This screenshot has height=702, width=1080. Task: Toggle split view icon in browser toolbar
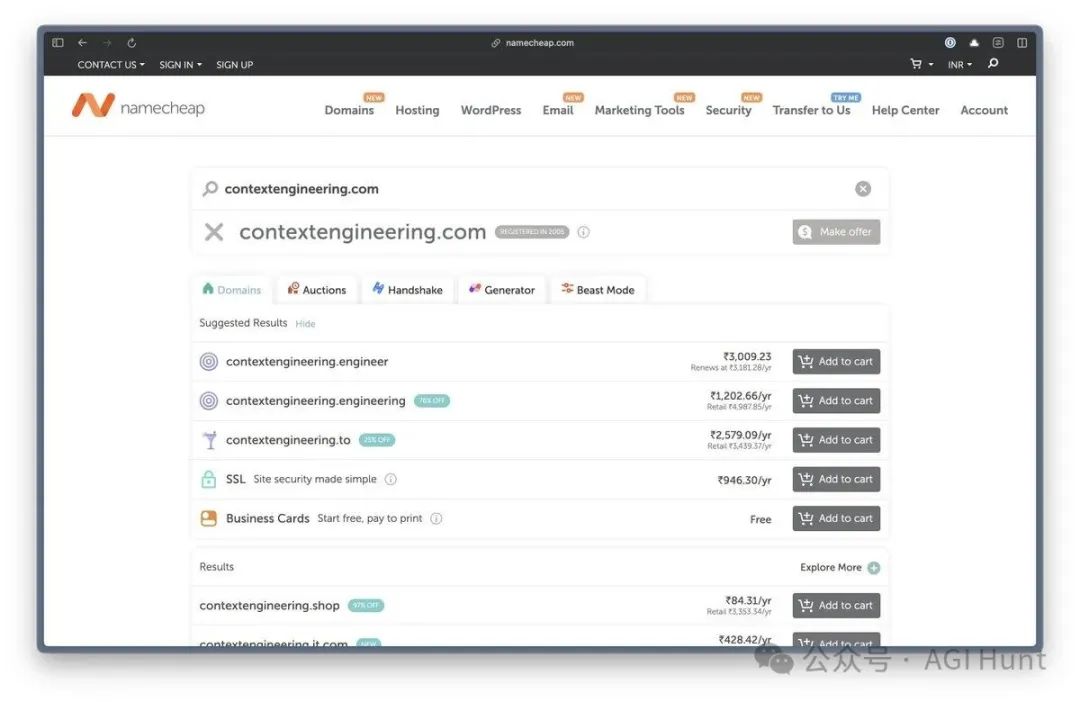pyautogui.click(x=1022, y=43)
